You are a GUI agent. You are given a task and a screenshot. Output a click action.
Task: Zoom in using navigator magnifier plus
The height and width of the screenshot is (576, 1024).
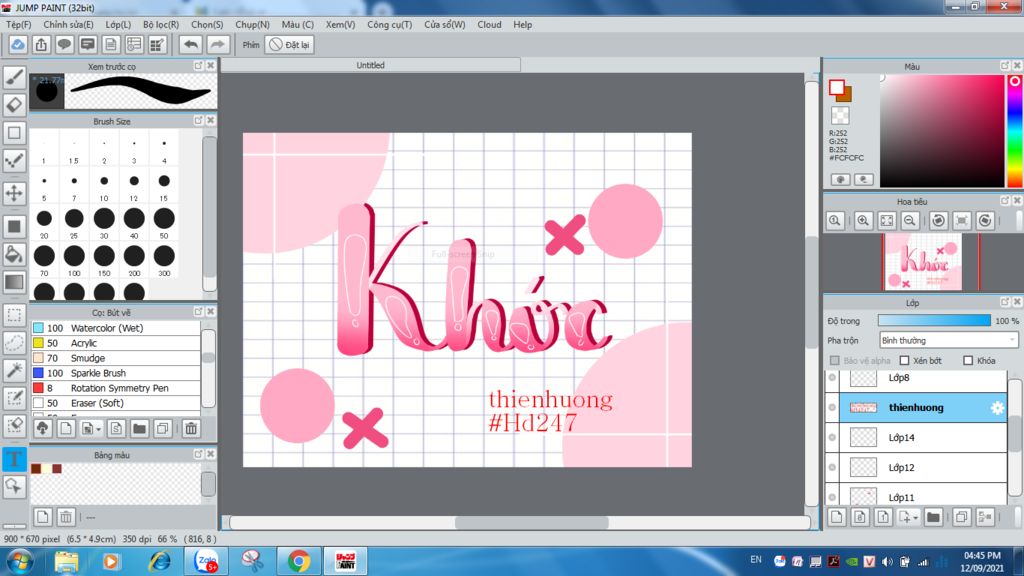click(x=863, y=221)
